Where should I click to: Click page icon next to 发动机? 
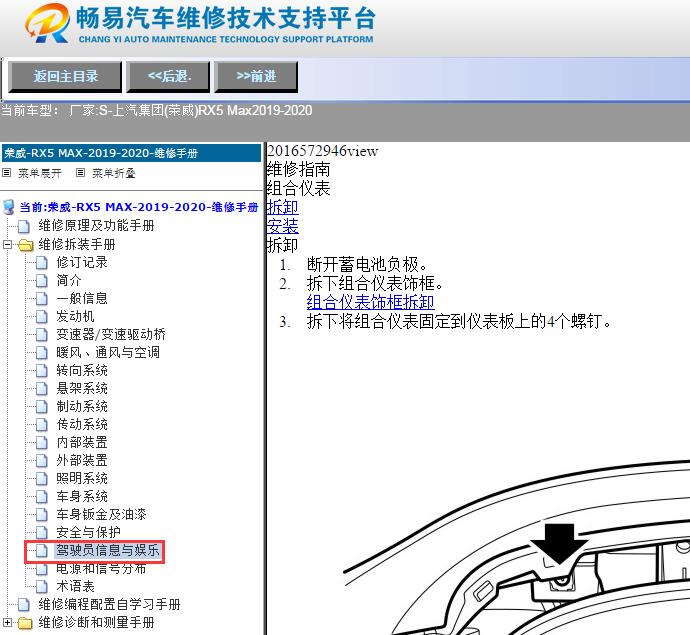pos(42,317)
